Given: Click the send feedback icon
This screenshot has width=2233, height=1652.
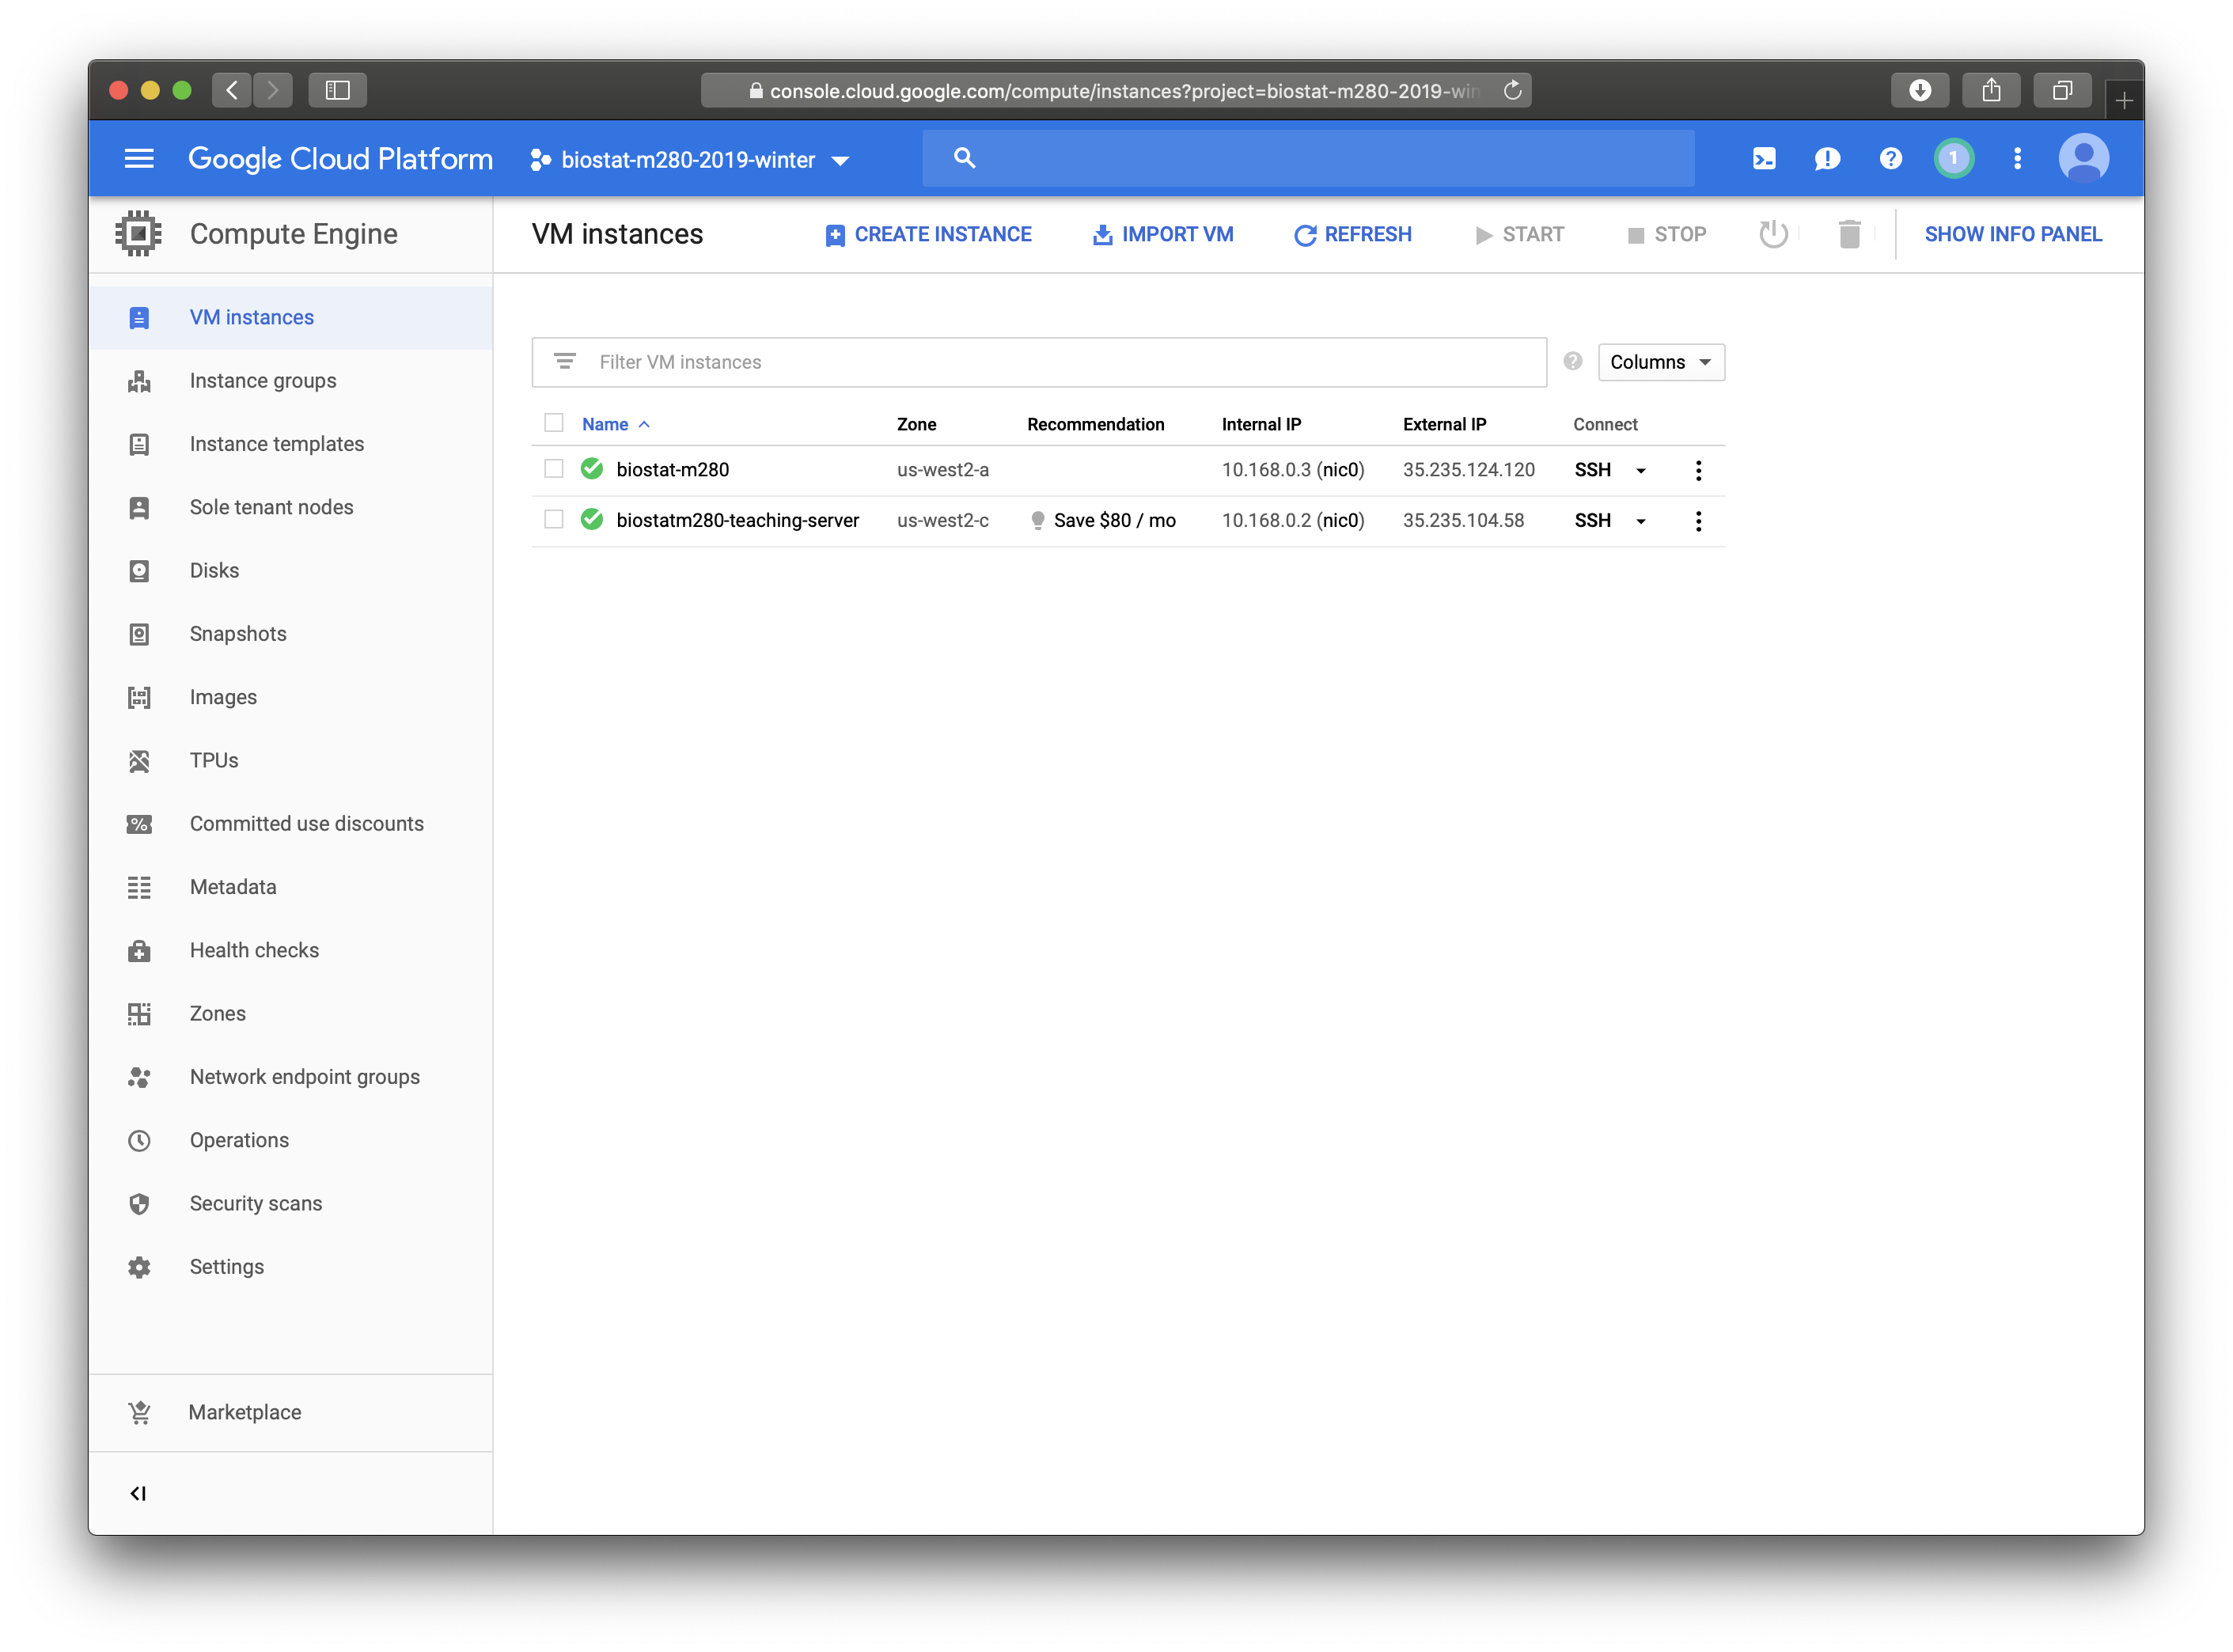Looking at the screenshot, I should pos(1827,159).
